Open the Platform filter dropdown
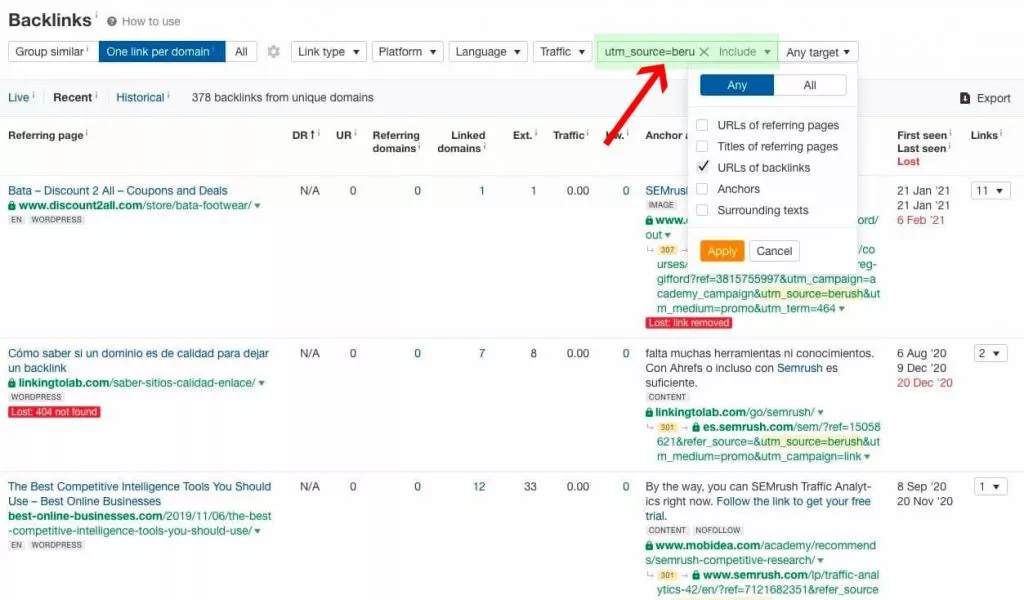The image size is (1024, 600). tap(408, 52)
